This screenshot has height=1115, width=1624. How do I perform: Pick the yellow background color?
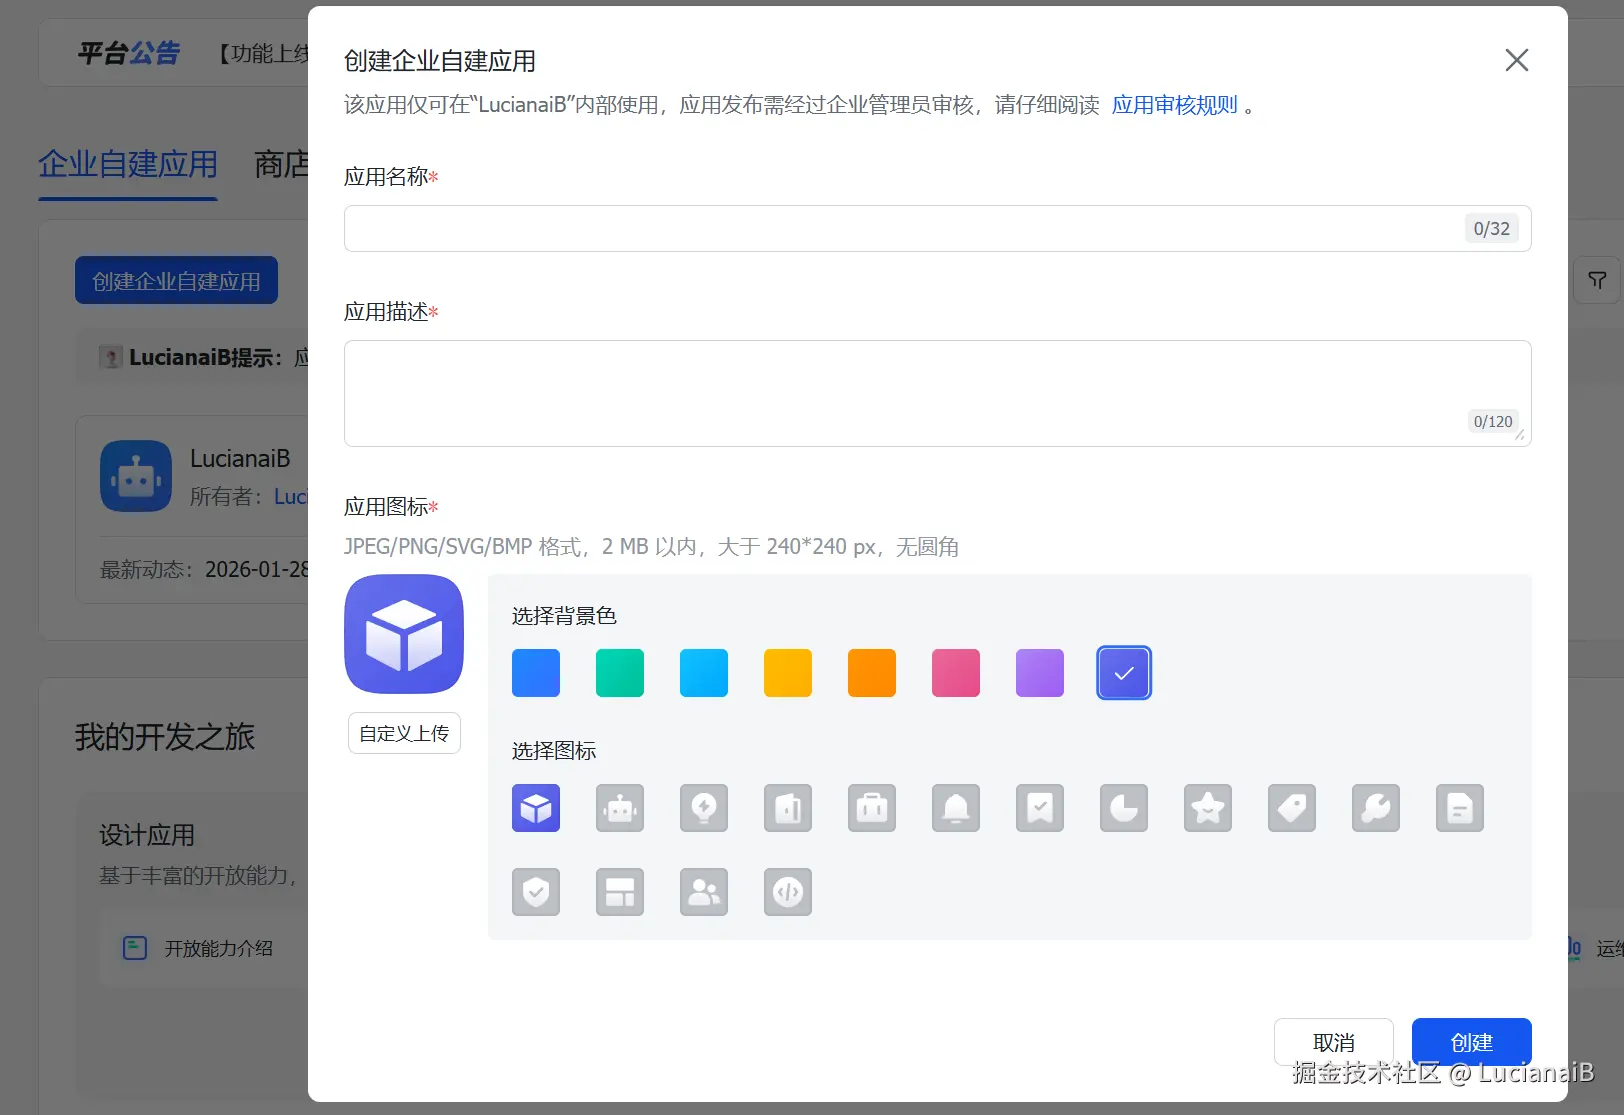tap(788, 673)
